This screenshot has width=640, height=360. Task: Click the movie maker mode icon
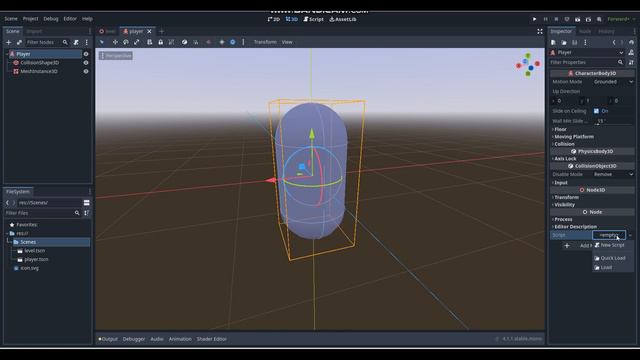coord(599,19)
